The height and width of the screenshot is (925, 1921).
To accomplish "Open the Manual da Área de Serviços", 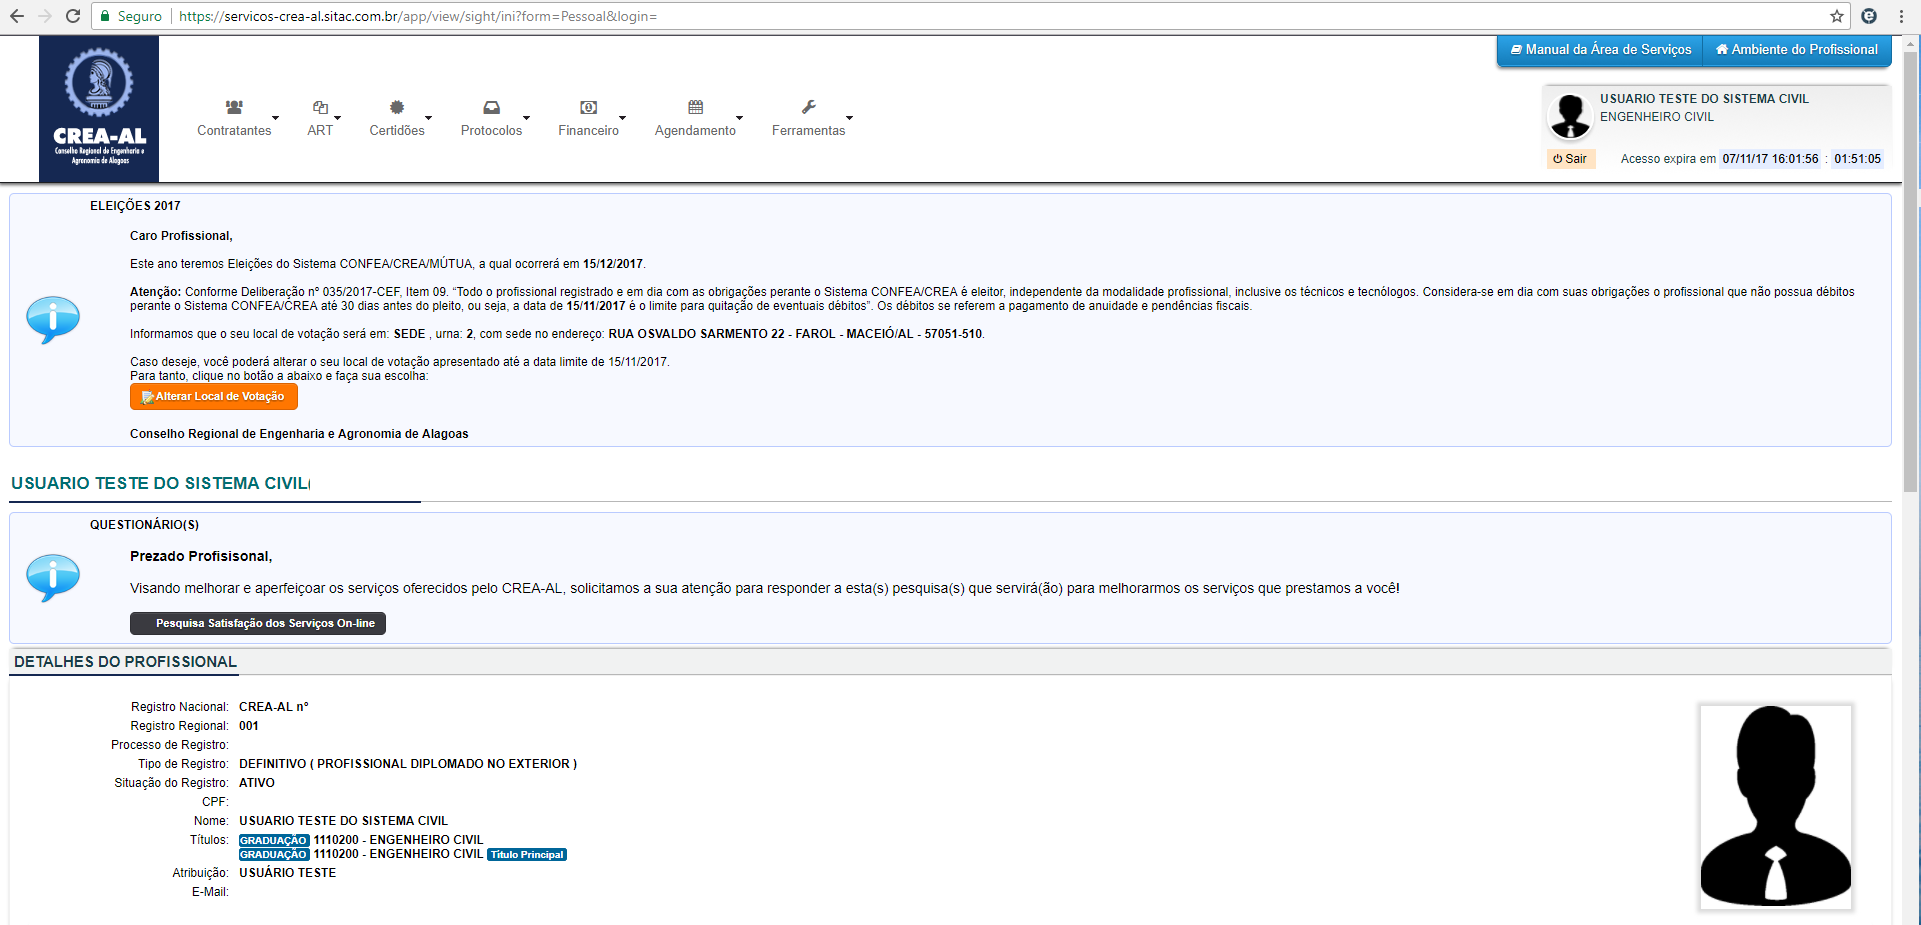I will (1600, 50).
